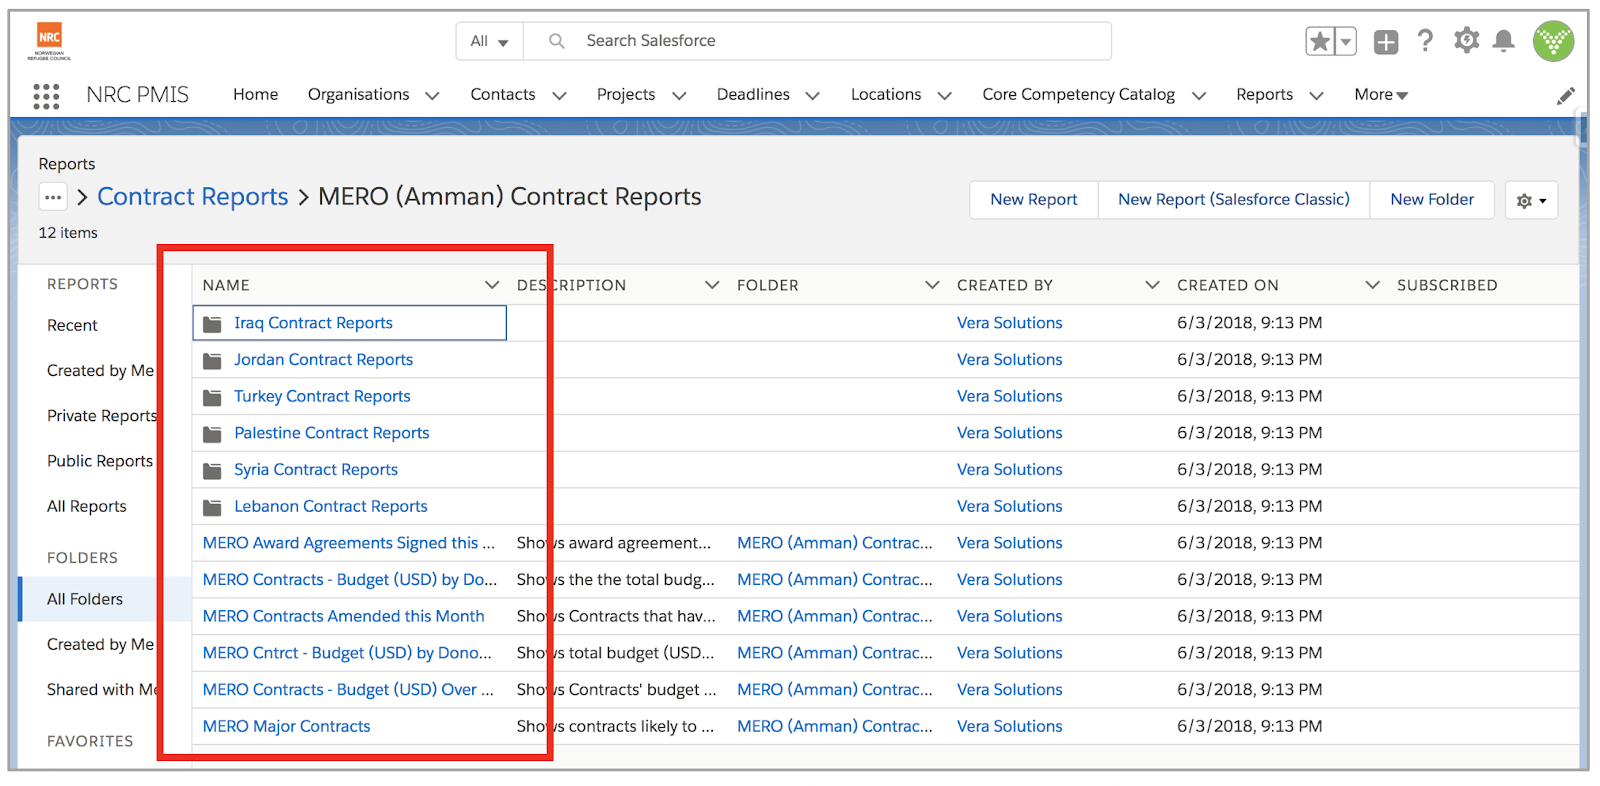The width and height of the screenshot is (1600, 786).
Task: Open the Help question mark icon
Action: coord(1426,41)
